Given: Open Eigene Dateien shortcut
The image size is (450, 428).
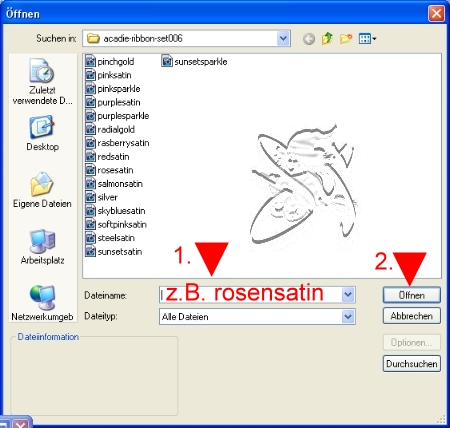Looking at the screenshot, I should point(42,190).
